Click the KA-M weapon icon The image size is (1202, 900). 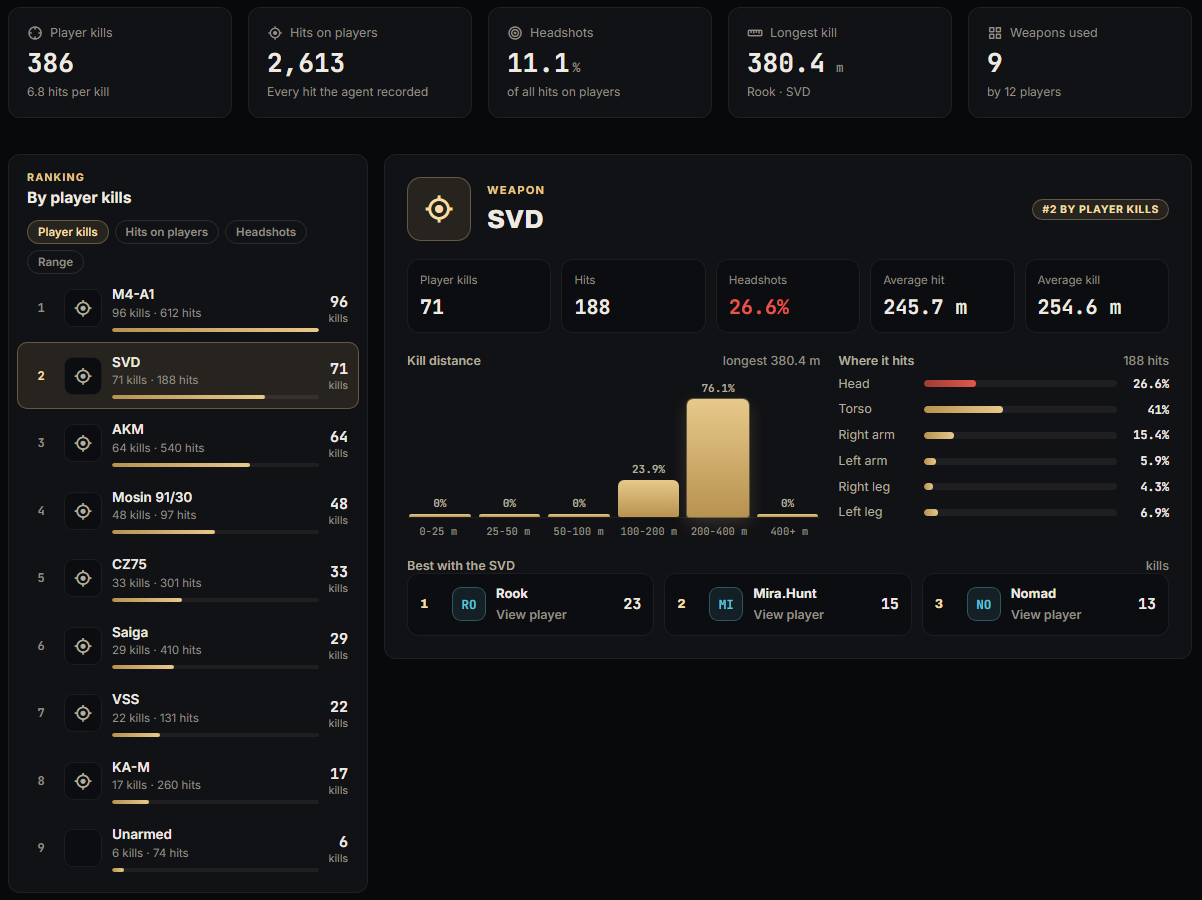(x=83, y=780)
